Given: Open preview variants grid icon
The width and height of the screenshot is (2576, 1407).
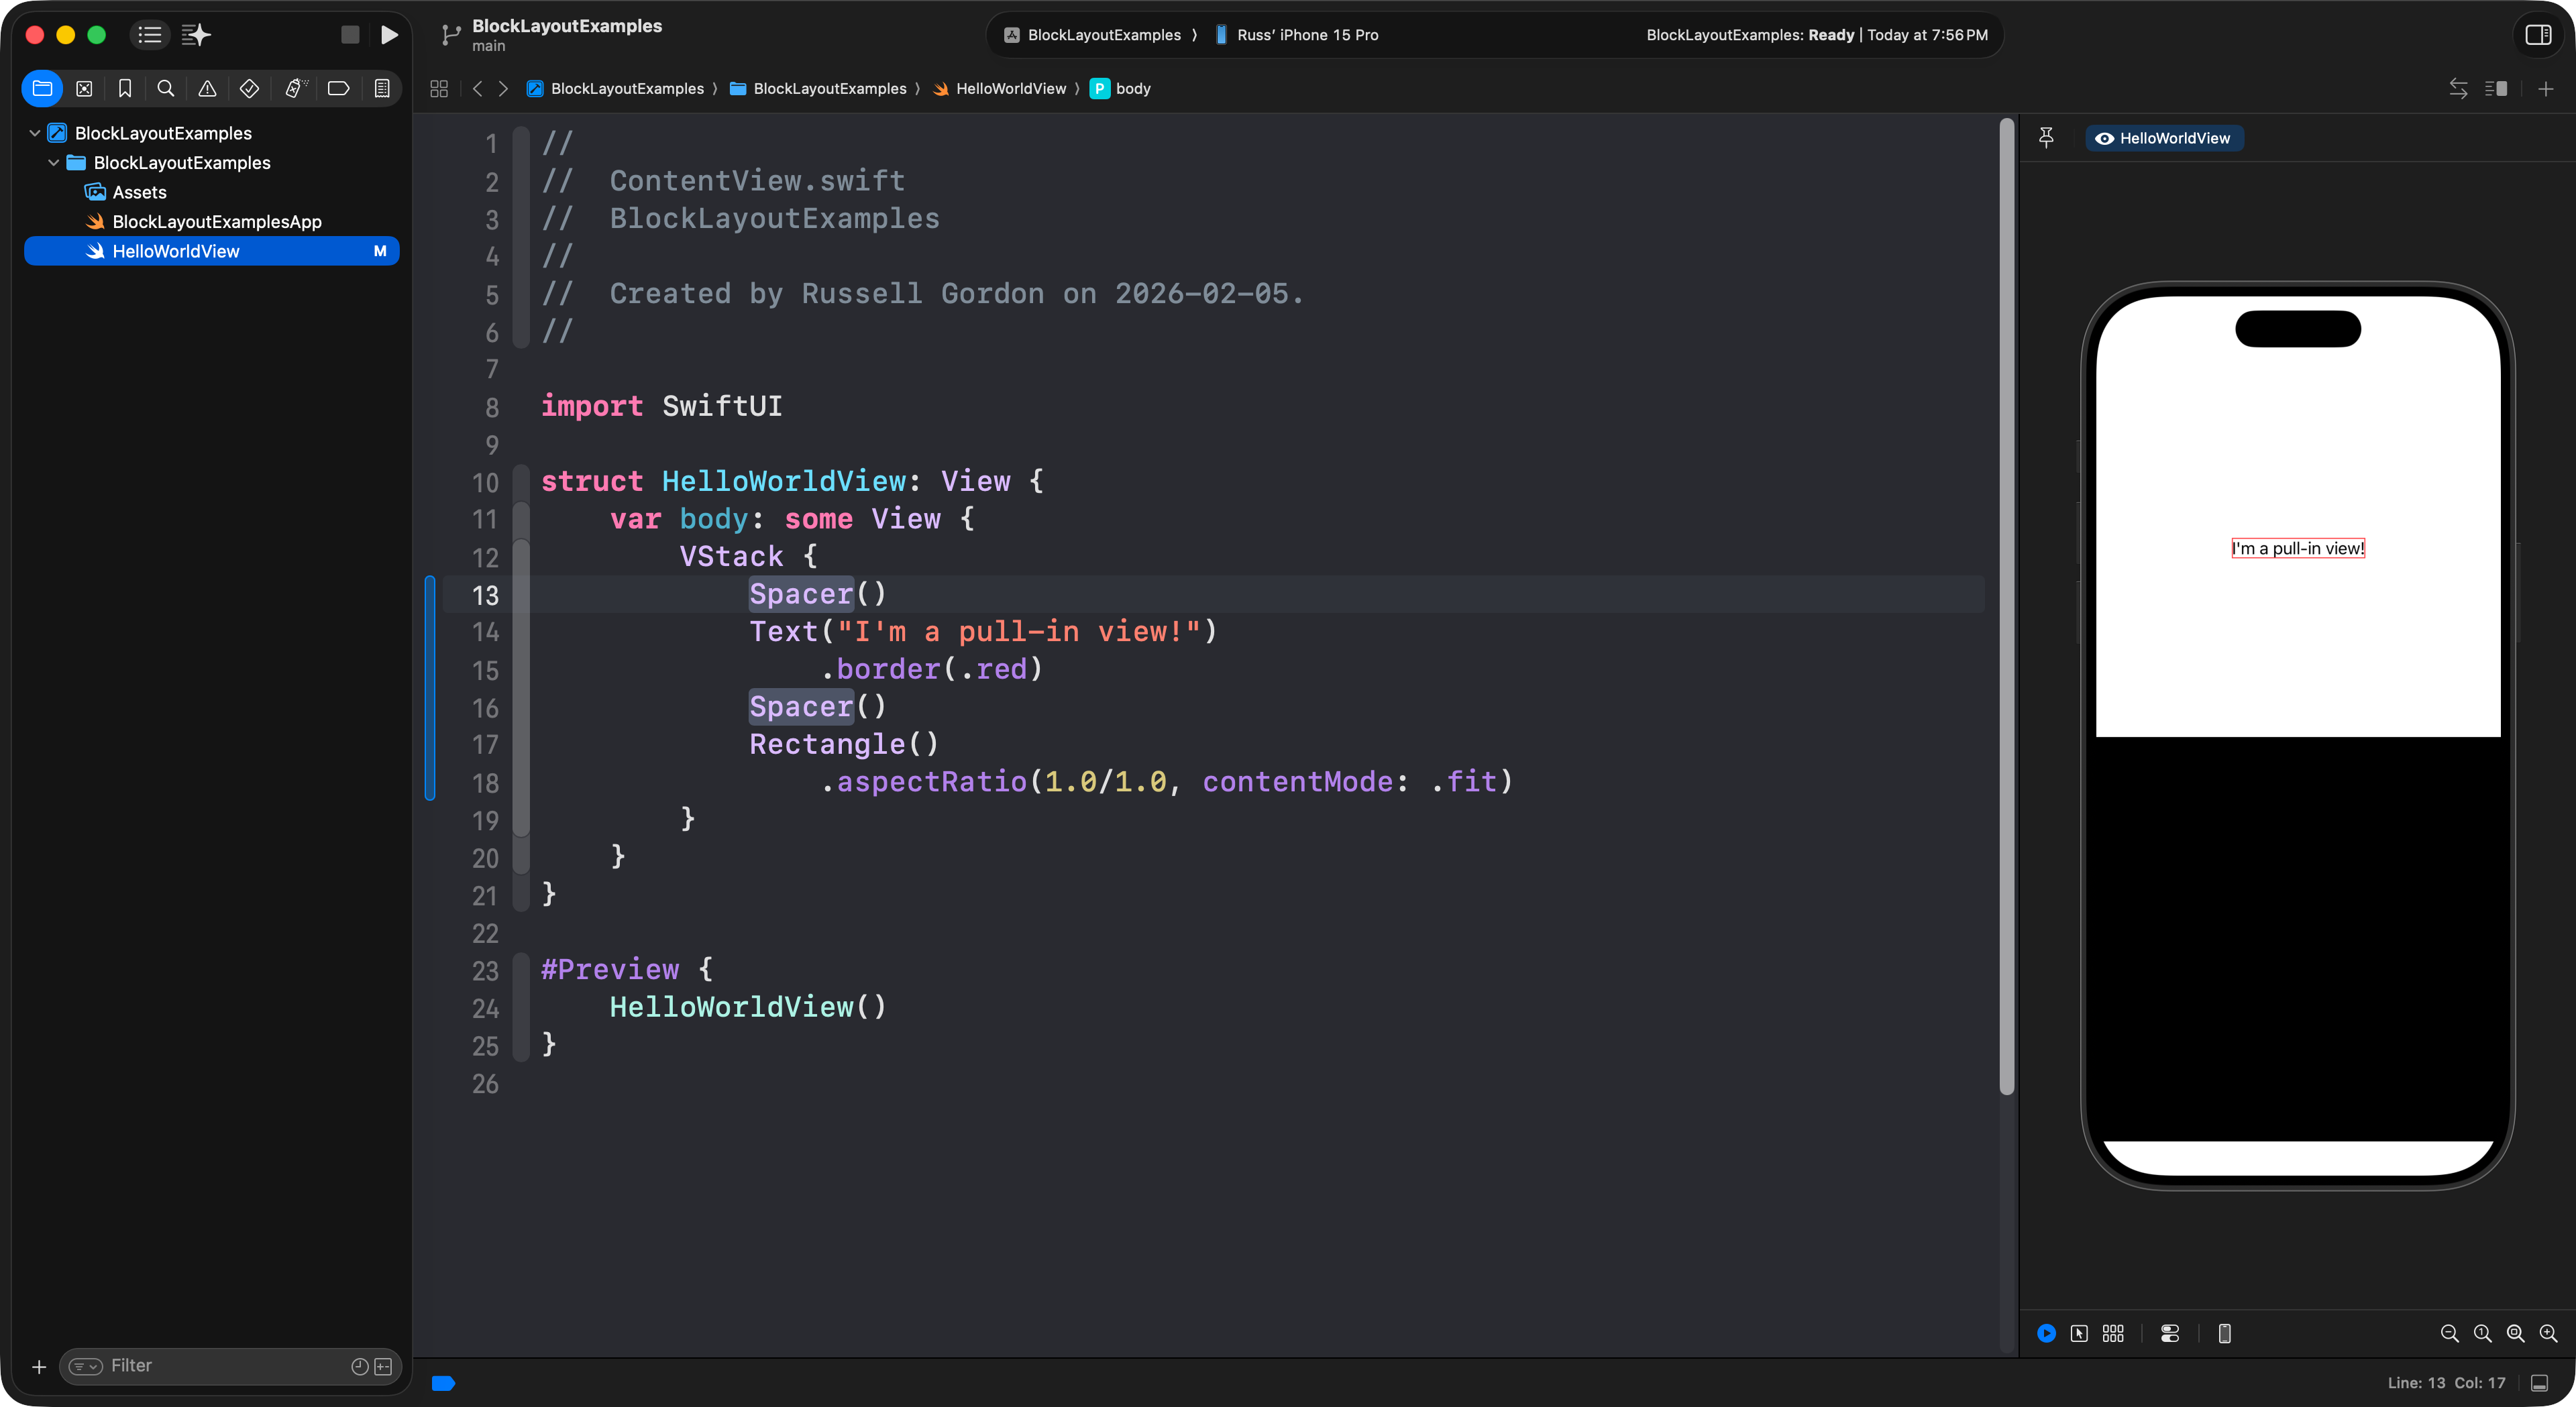Looking at the screenshot, I should tap(2113, 1333).
